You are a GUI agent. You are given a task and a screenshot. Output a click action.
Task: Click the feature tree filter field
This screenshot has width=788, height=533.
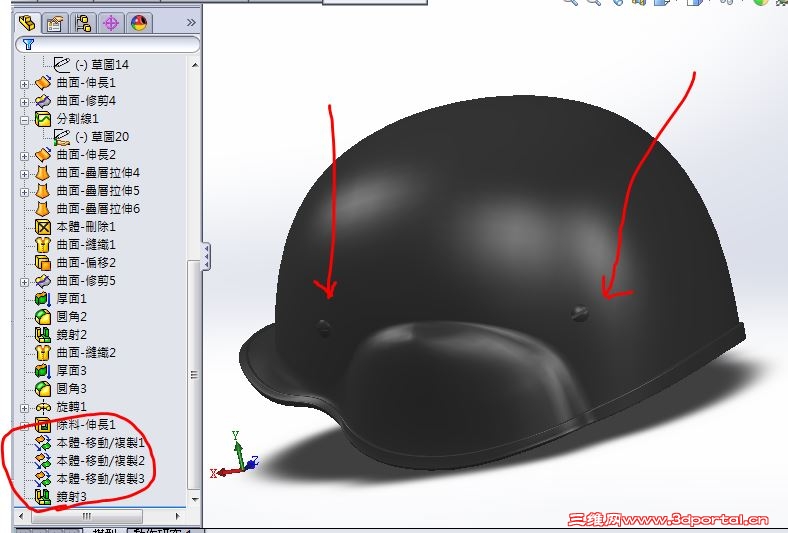click(x=108, y=44)
